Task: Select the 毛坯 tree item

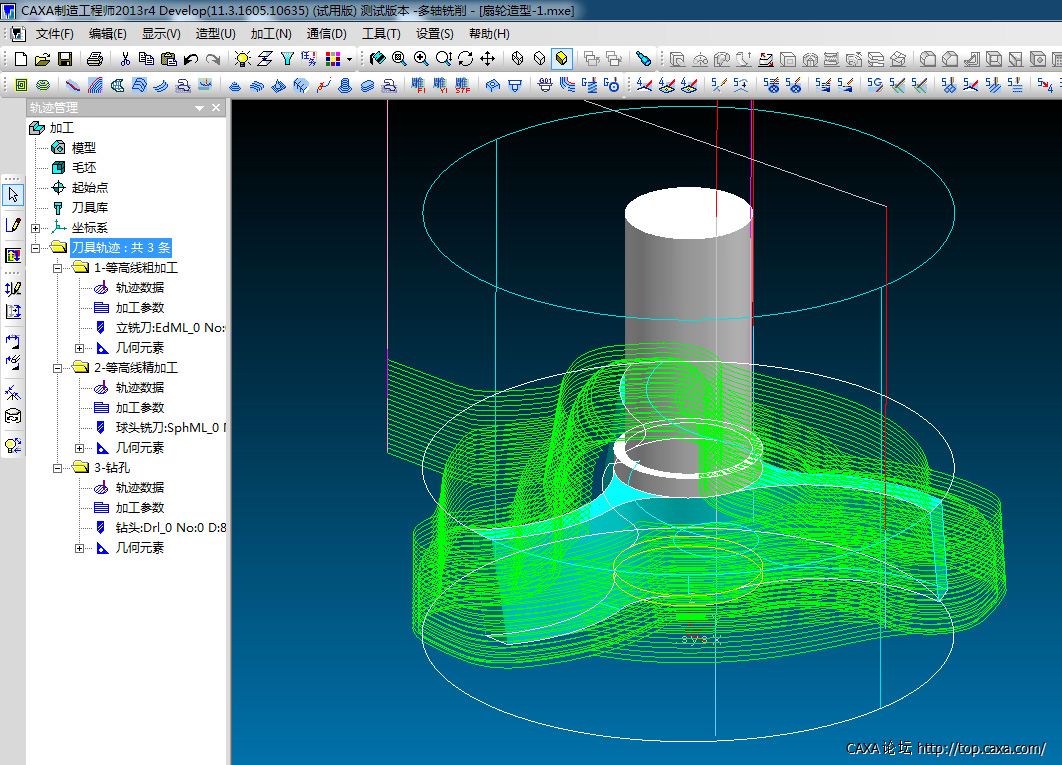Action: (x=83, y=167)
